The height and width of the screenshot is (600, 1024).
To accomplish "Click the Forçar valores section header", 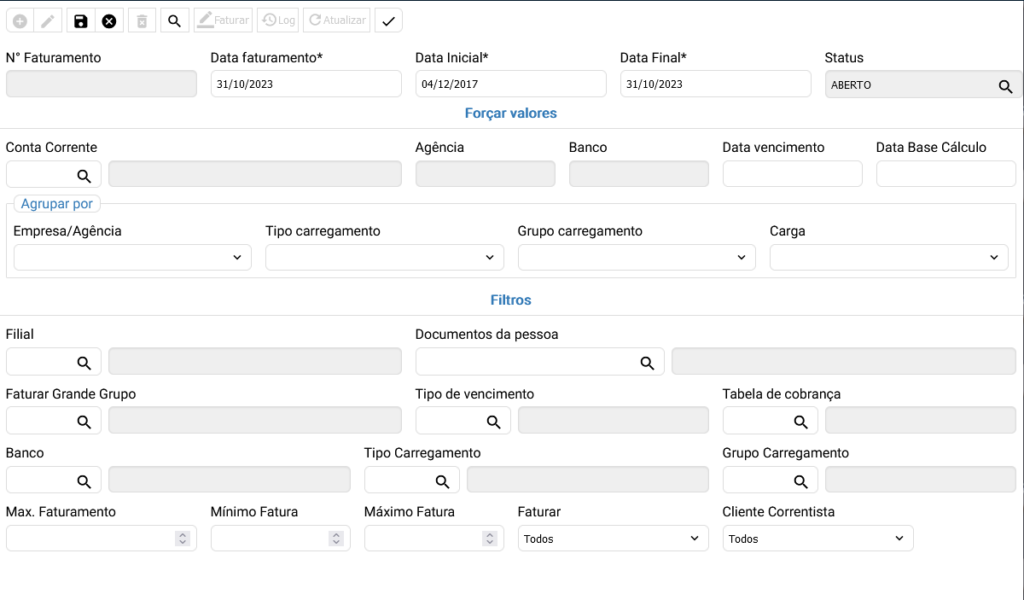I will click(x=511, y=114).
